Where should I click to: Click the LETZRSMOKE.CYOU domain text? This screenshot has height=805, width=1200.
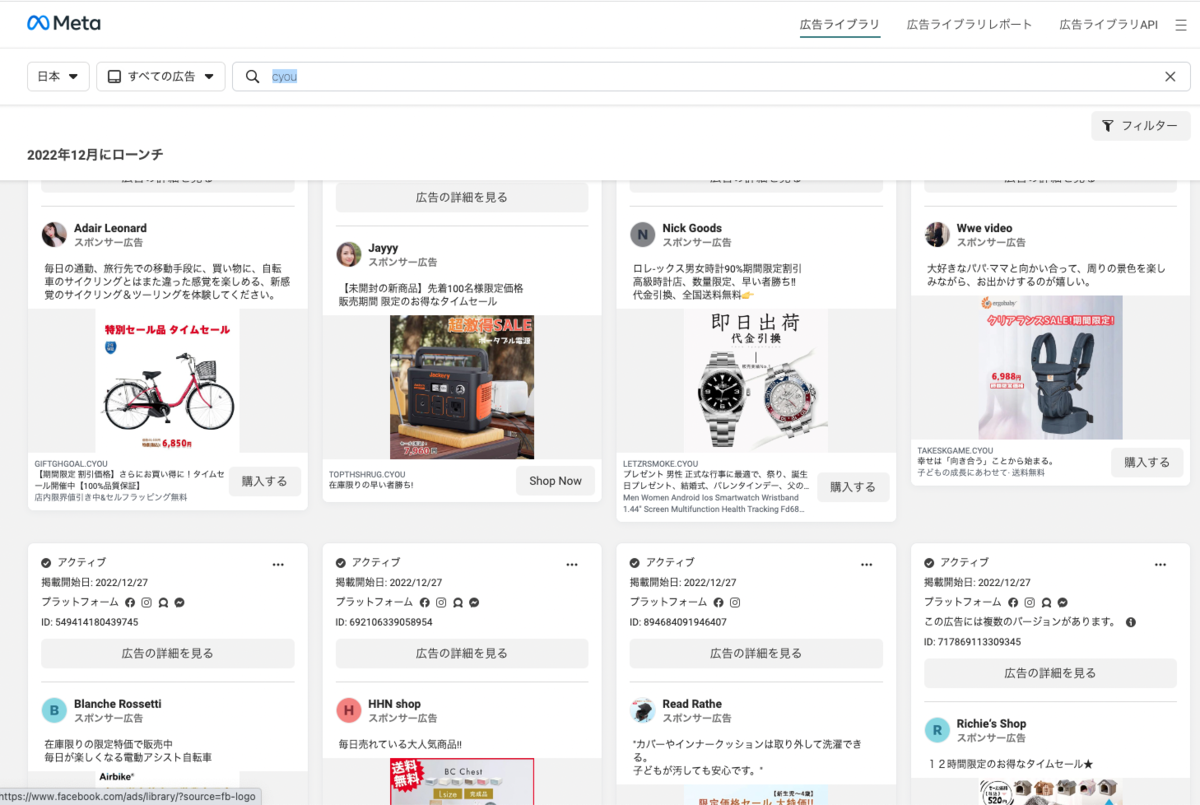pyautogui.click(x=660, y=464)
